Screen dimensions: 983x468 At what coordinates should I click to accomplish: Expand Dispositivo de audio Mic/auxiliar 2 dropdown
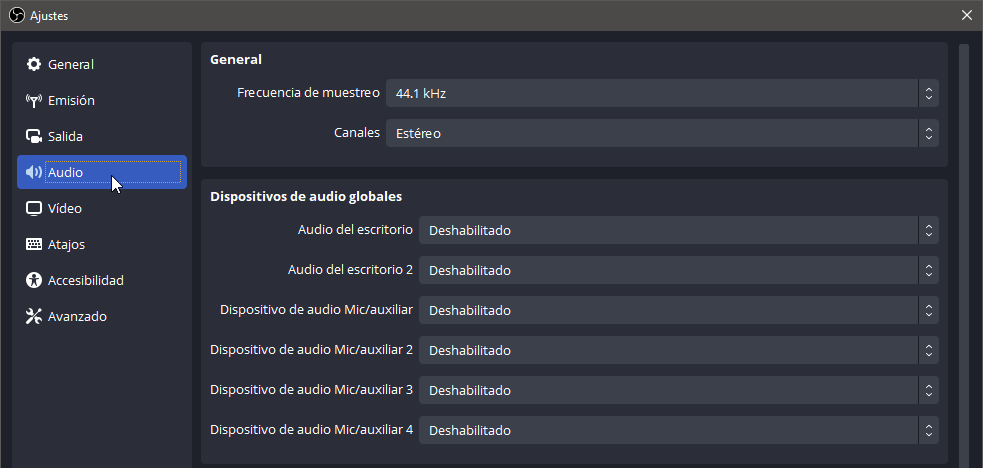coord(678,350)
